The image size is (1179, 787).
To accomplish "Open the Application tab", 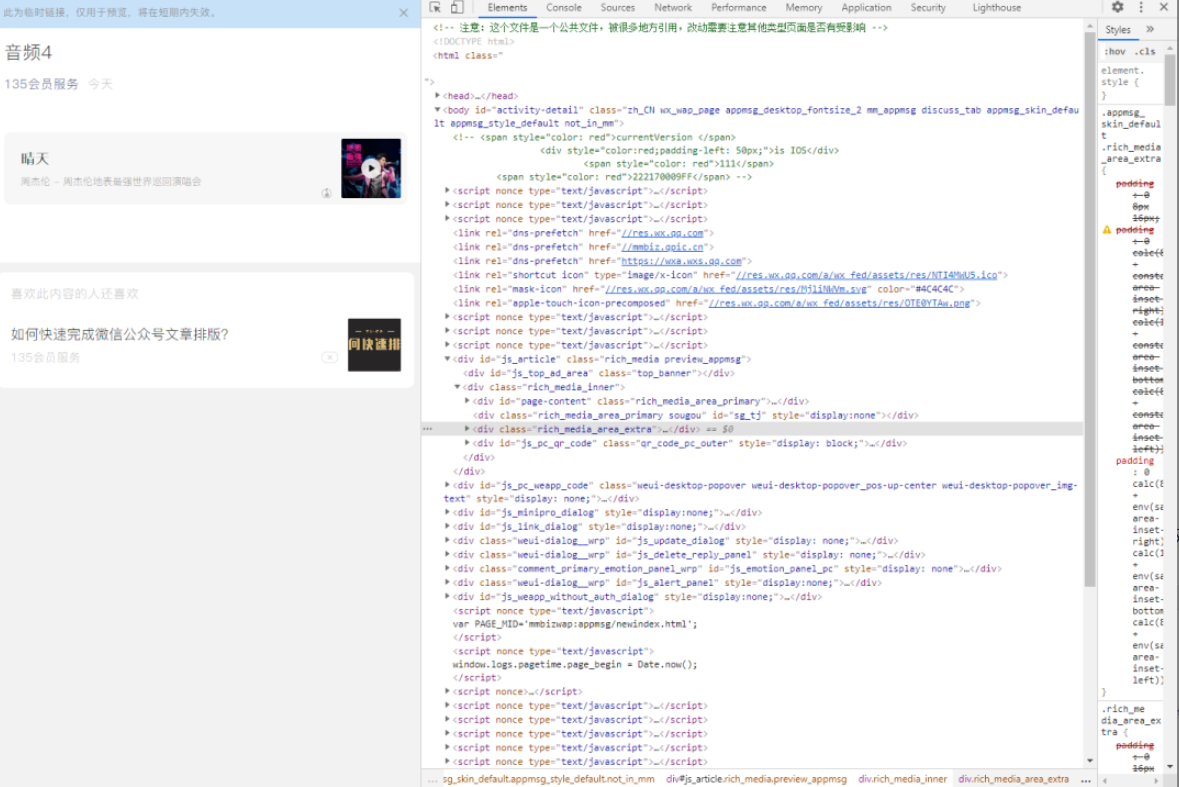I will 866,8.
